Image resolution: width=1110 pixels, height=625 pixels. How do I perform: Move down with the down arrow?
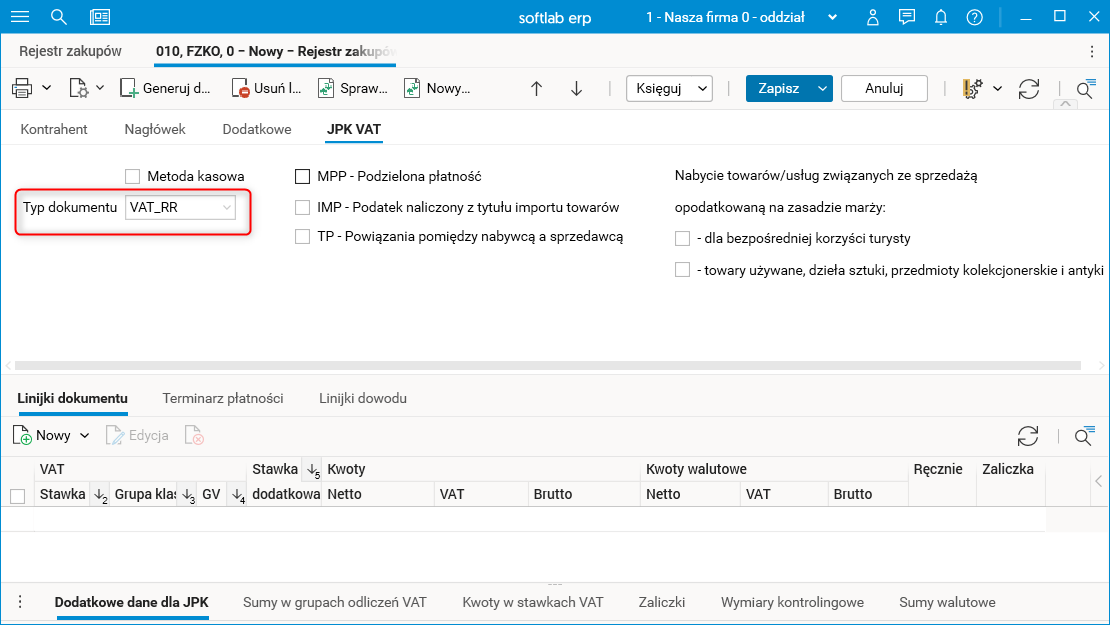point(576,88)
